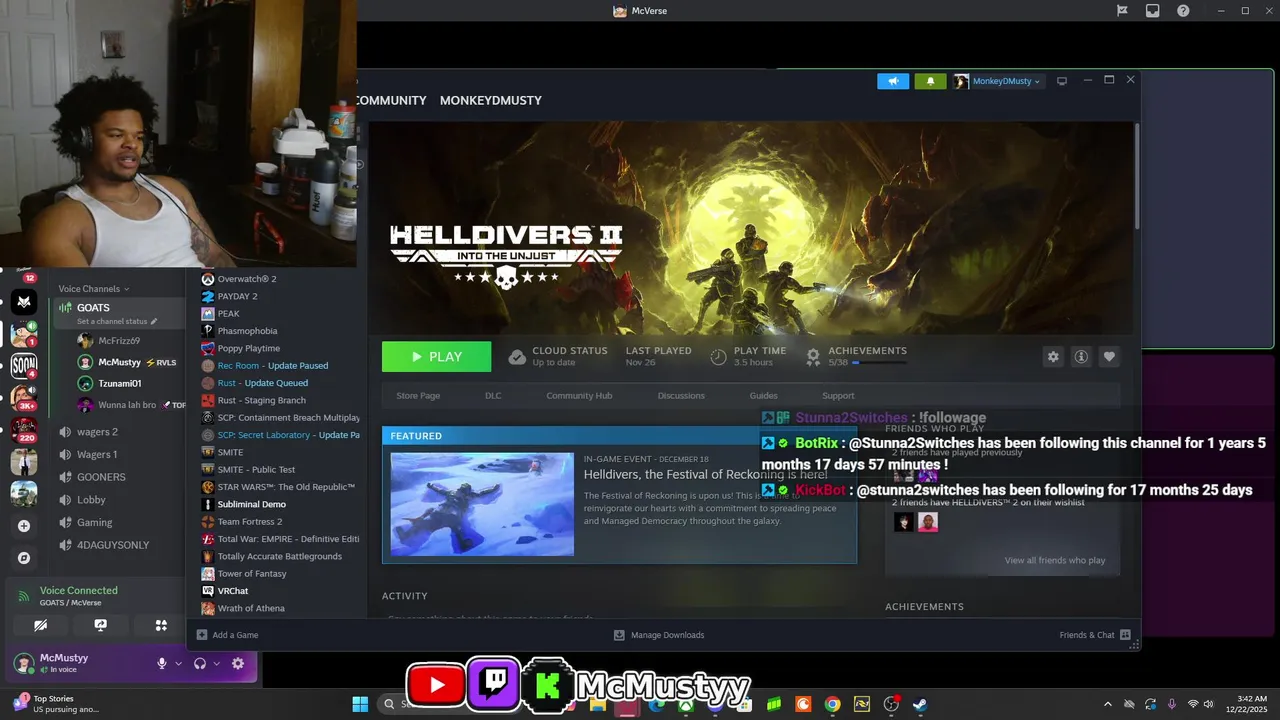Expand Voice Channels category in Discord
This screenshot has width=1280, height=720.
pyautogui.click(x=93, y=289)
